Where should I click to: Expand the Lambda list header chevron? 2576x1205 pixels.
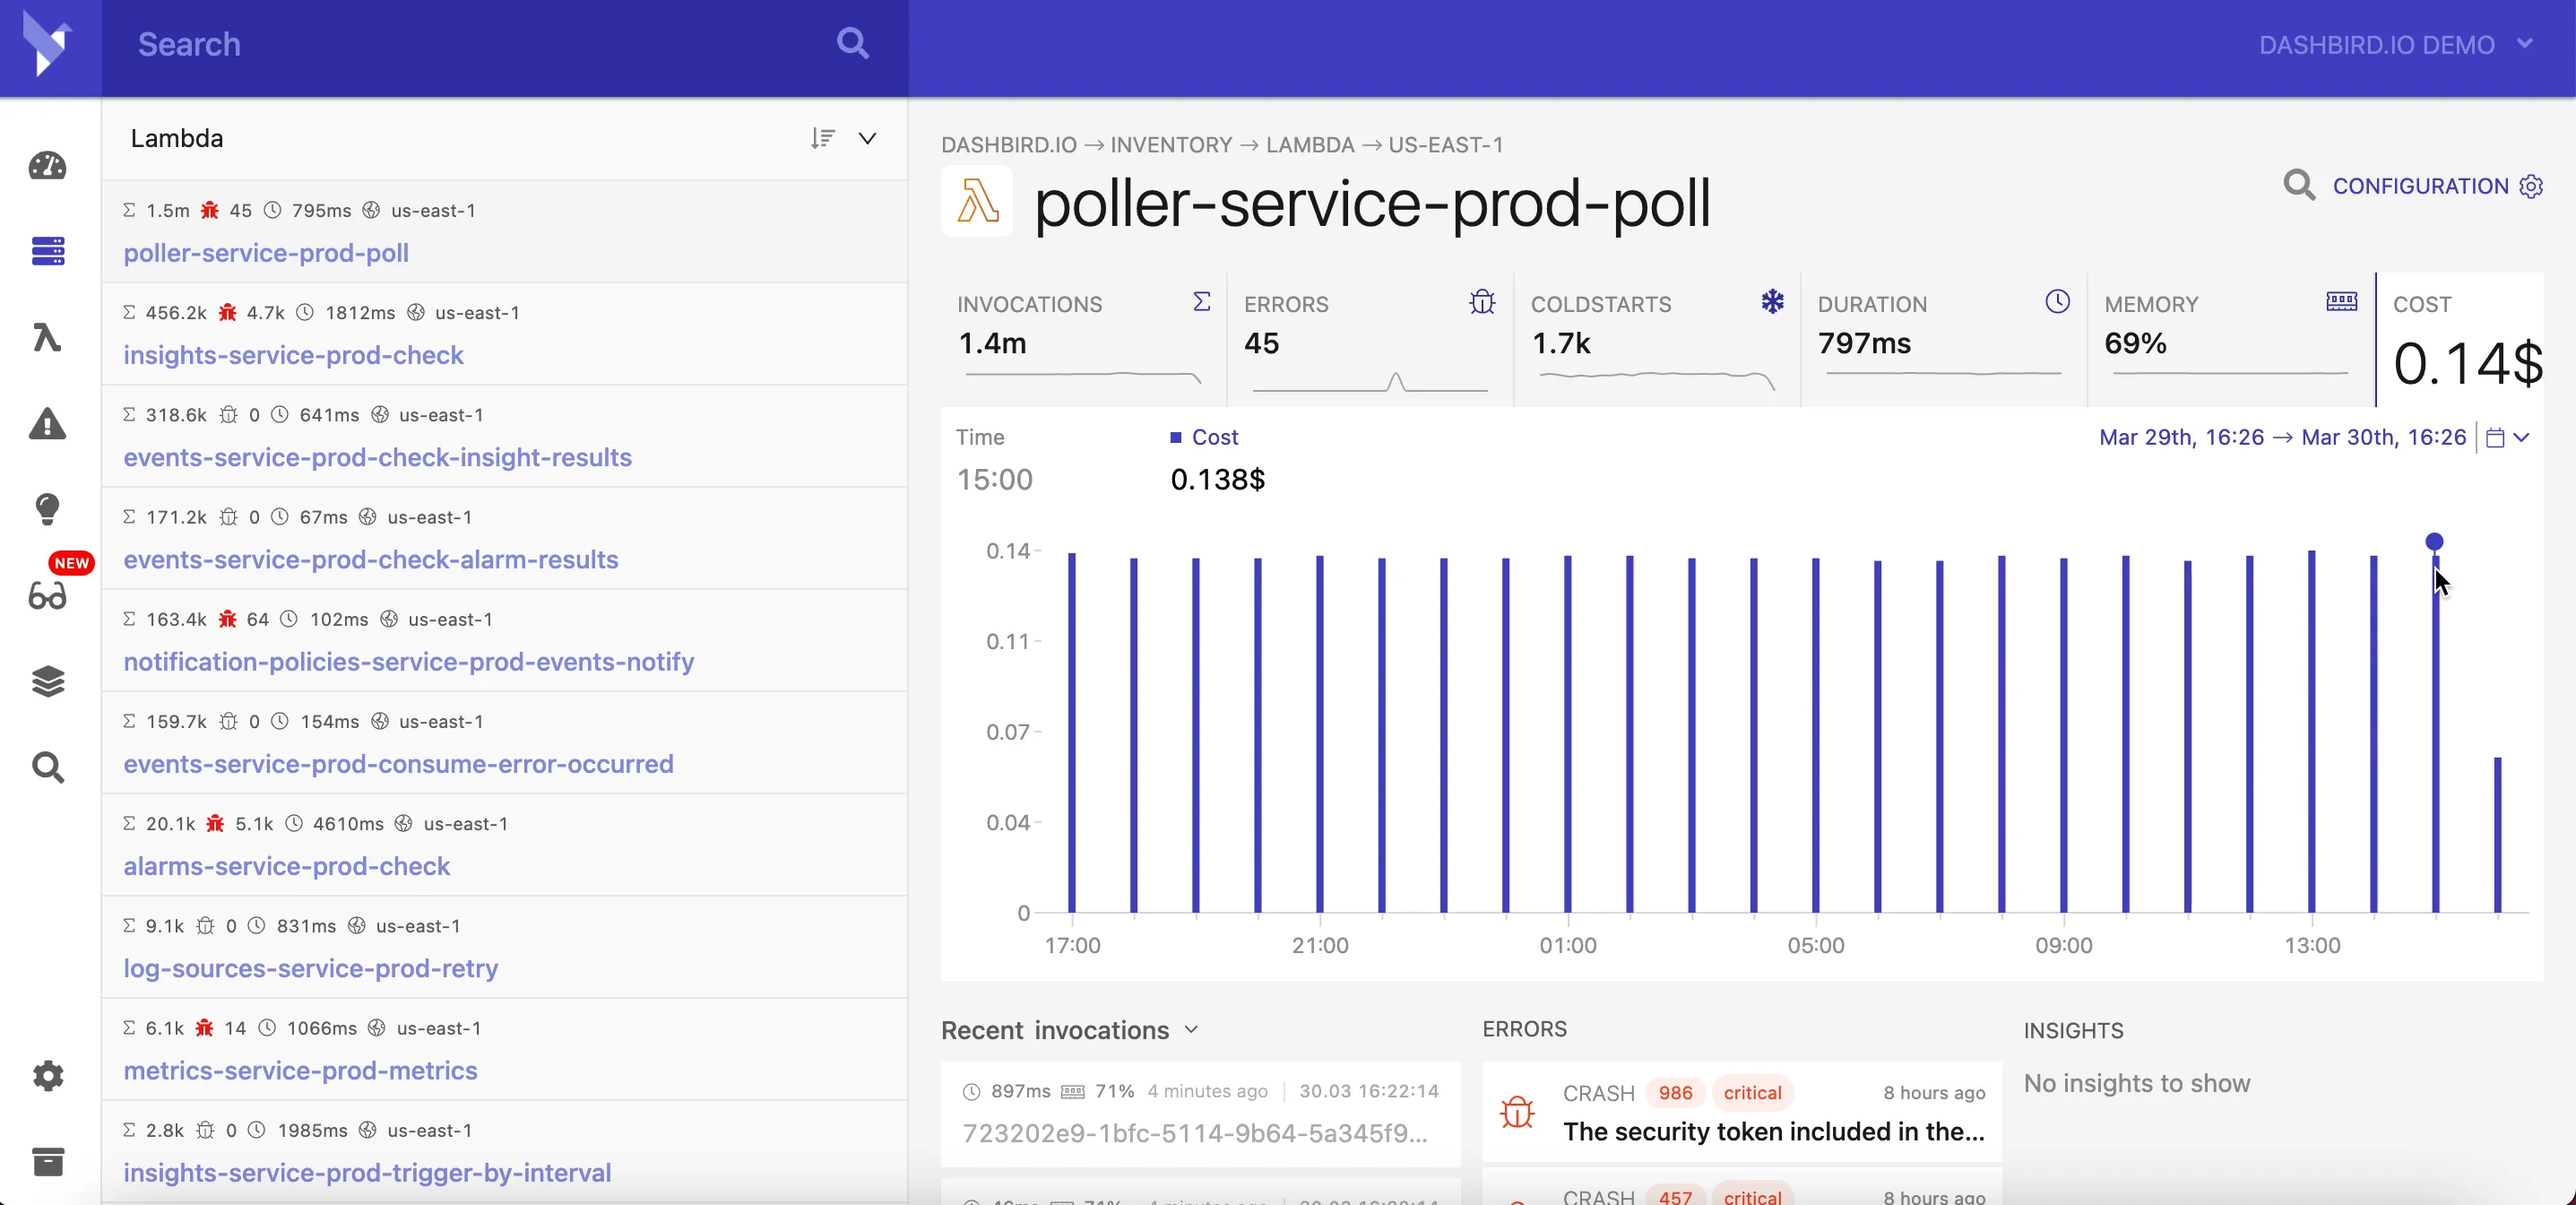(868, 138)
